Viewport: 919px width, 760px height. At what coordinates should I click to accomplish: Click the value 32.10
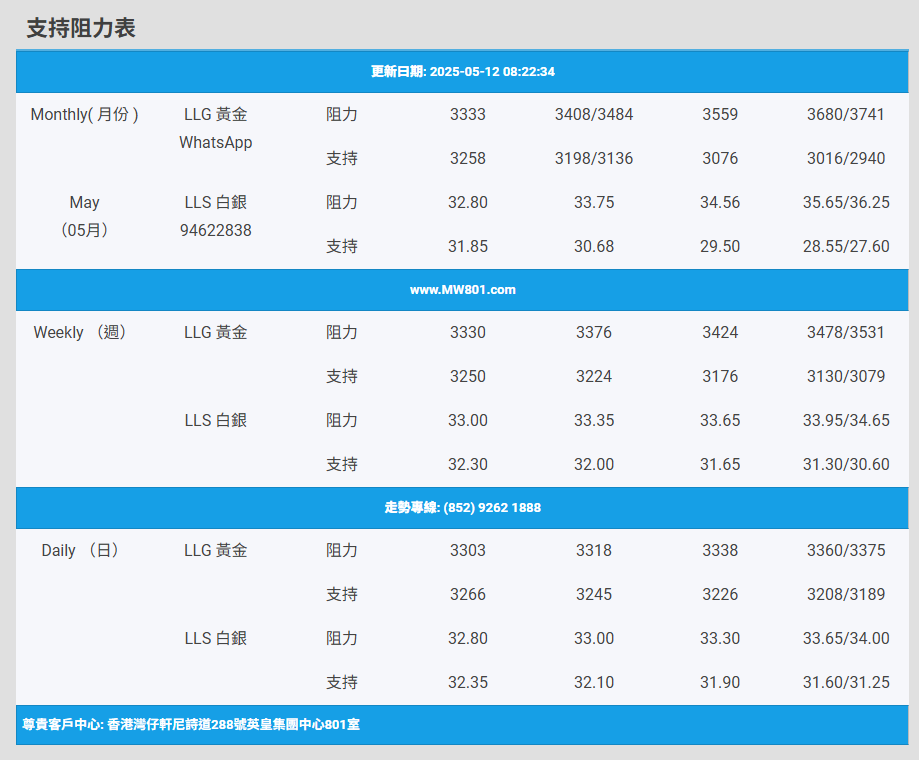[594, 682]
